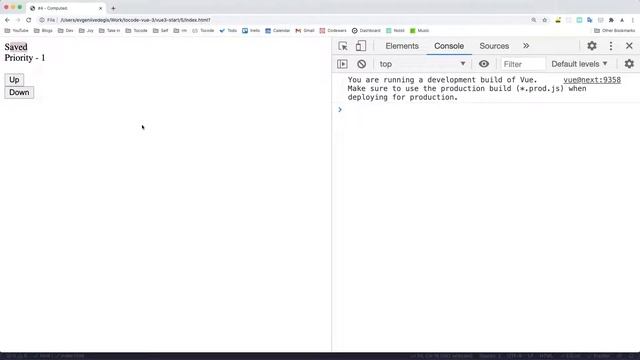Viewport: 640px width, 360px height.
Task: Open the Calendar bookmark
Action: [278, 31]
